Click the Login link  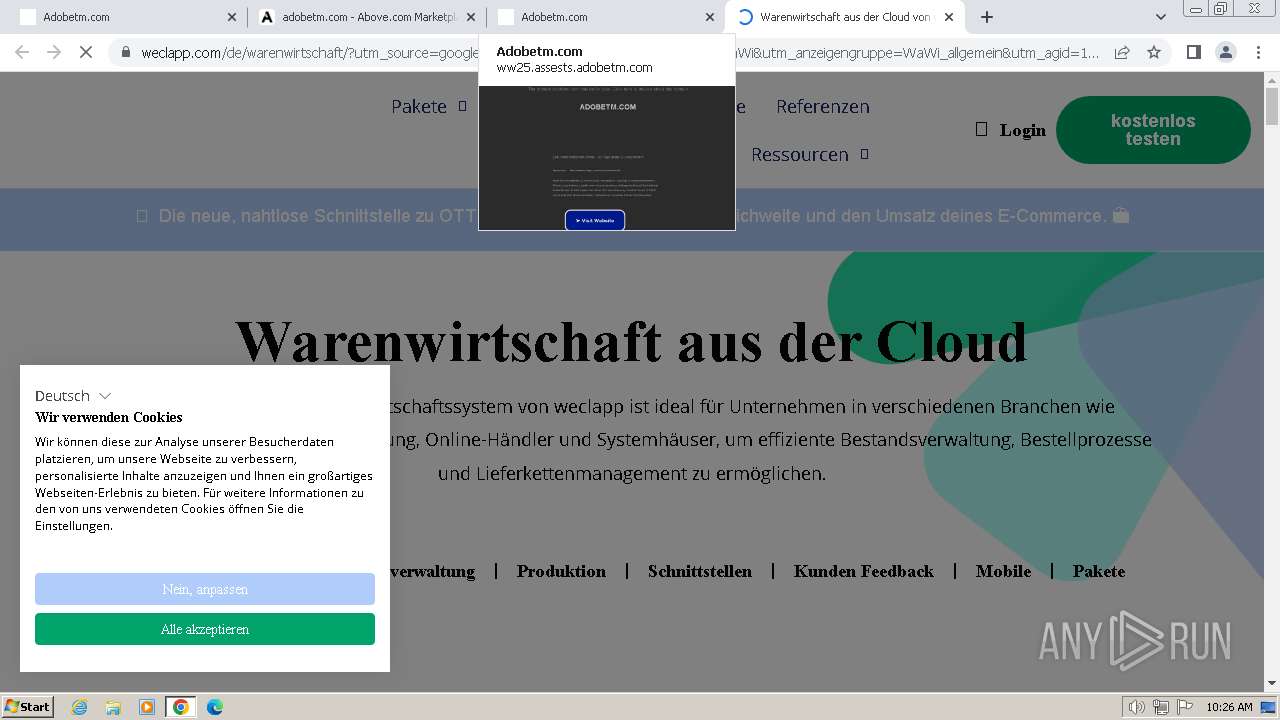coord(1022,130)
